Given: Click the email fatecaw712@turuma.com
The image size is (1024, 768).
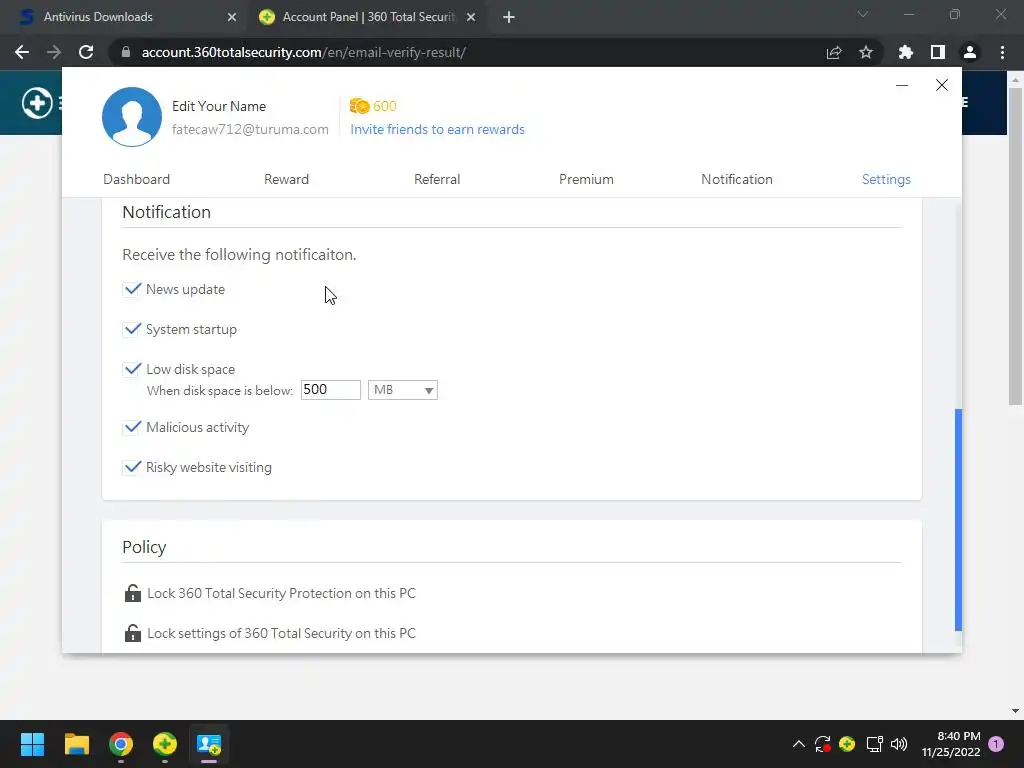Looking at the screenshot, I should tap(250, 129).
